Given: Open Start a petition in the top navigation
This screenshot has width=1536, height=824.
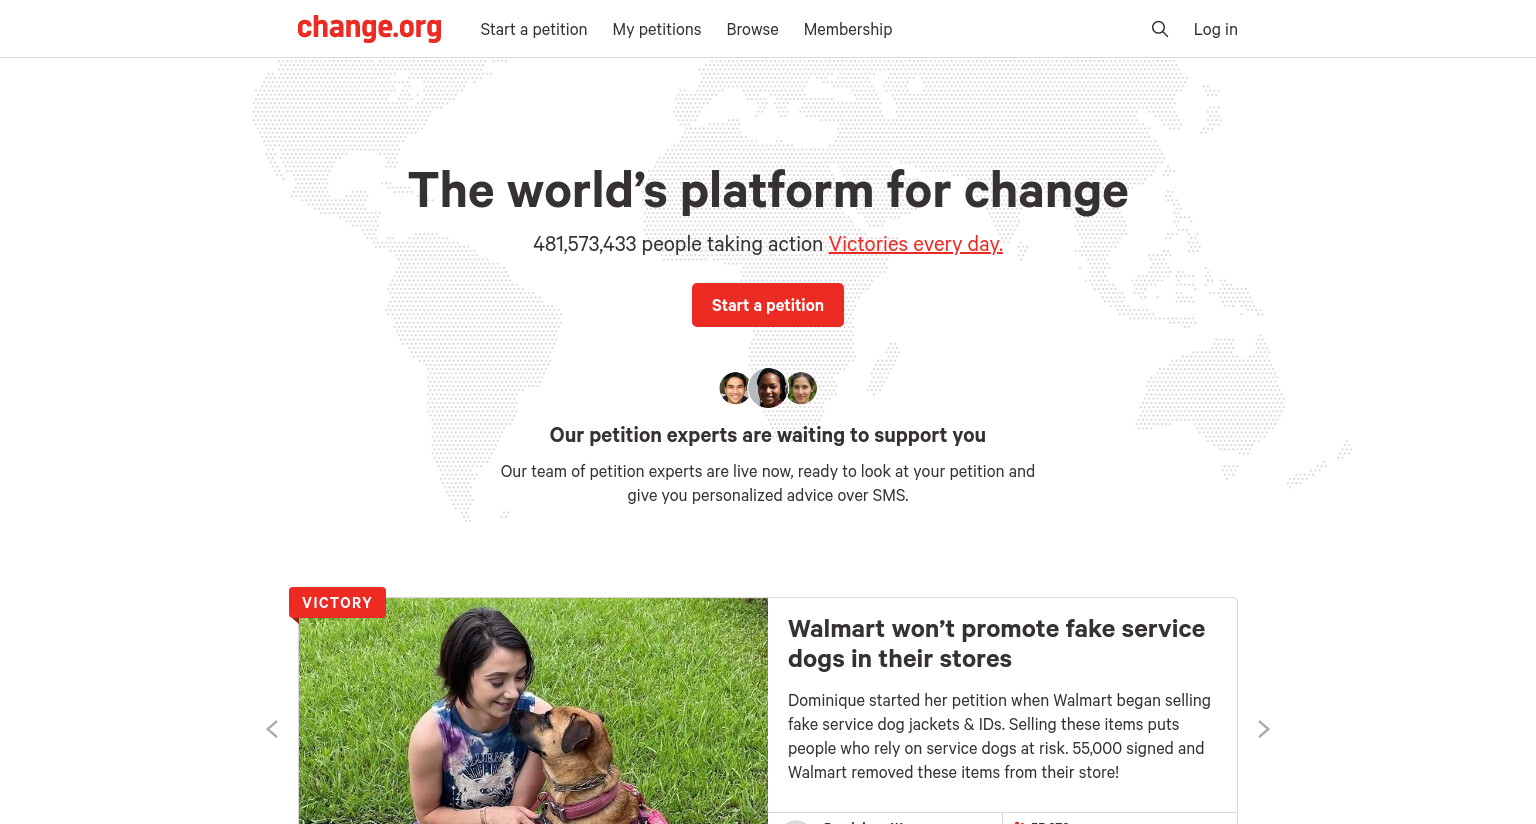Looking at the screenshot, I should [534, 29].
